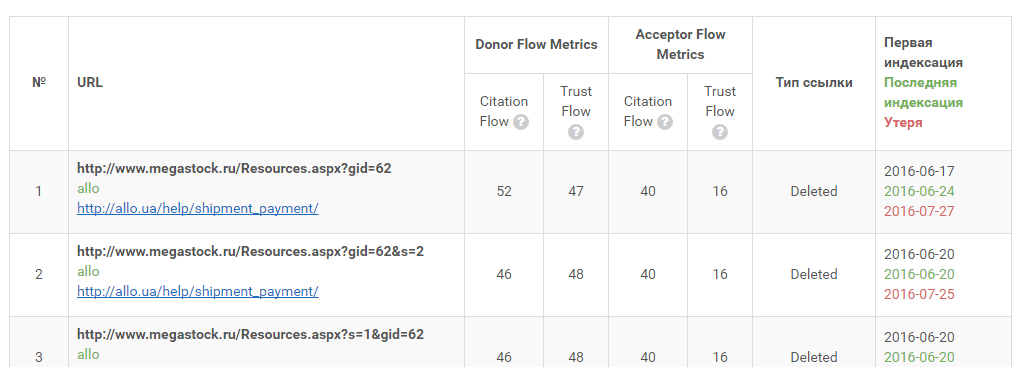The image size is (1017, 367).
Task: Select megastock.ru URL ending gid=62&s=2
Action: (x=250, y=251)
